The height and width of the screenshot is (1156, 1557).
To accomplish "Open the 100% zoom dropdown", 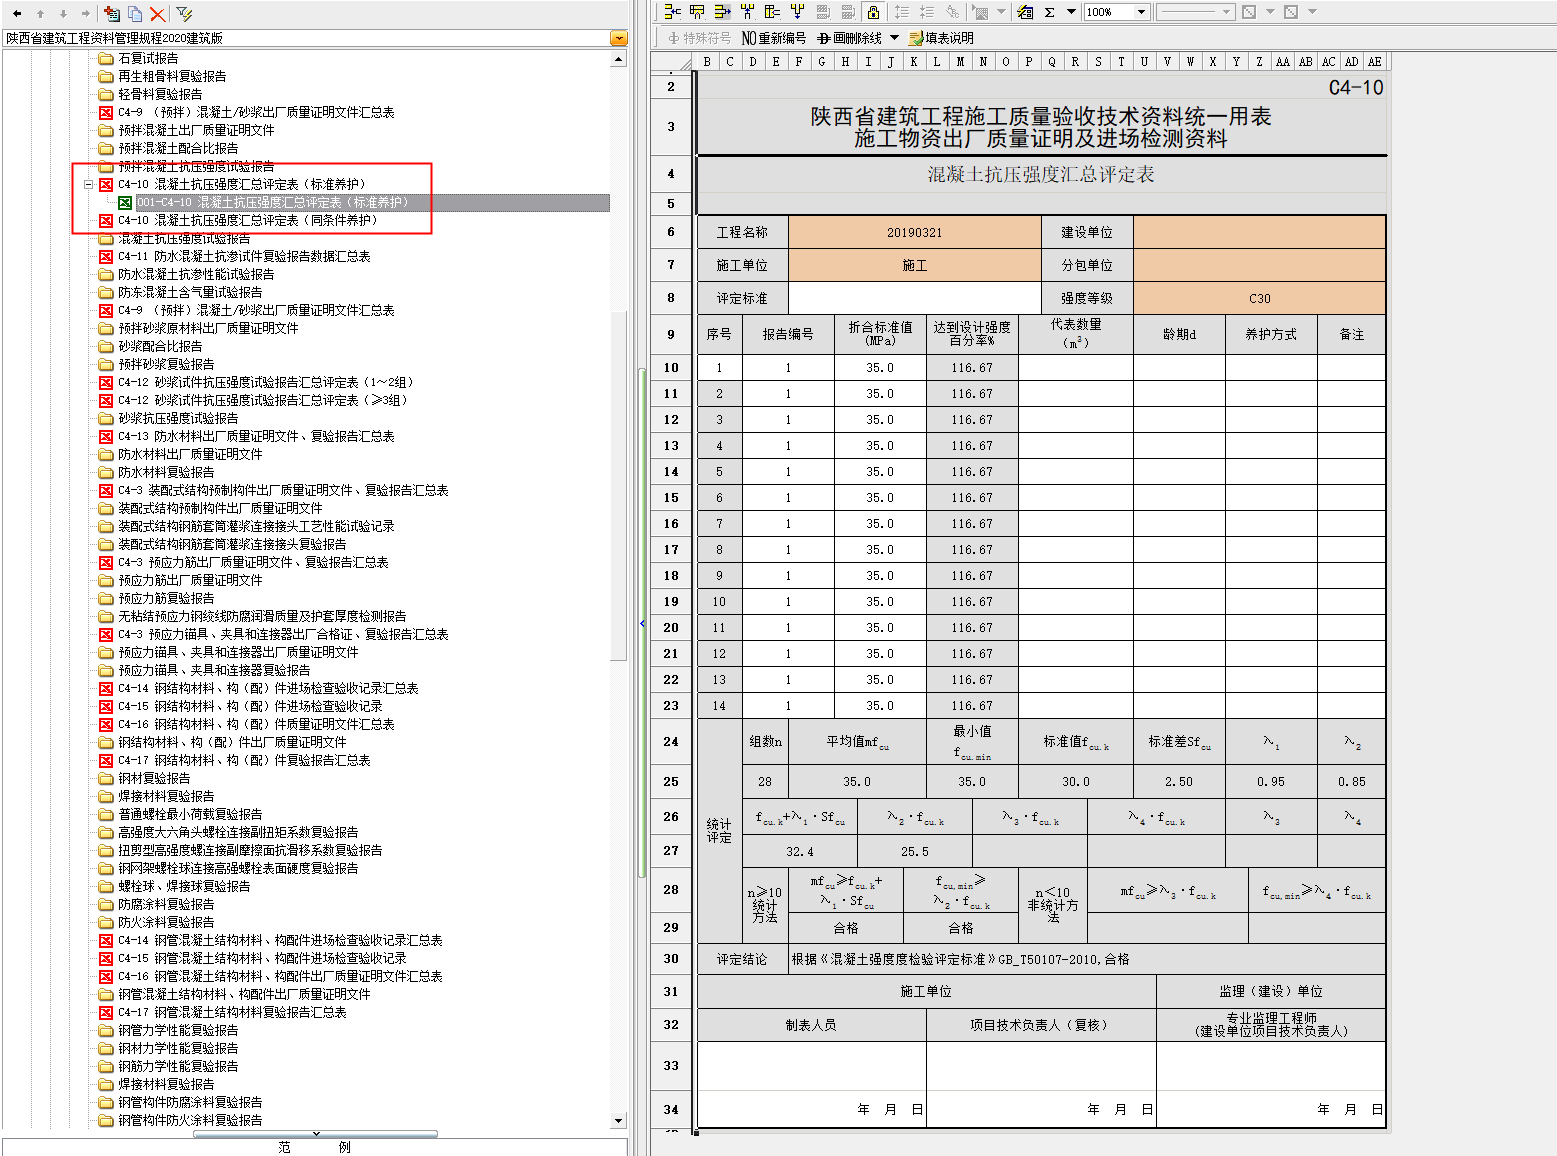I will click(1141, 12).
